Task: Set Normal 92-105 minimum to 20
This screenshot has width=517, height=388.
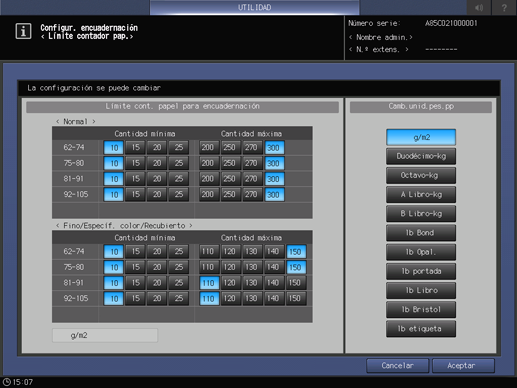Action: (157, 194)
